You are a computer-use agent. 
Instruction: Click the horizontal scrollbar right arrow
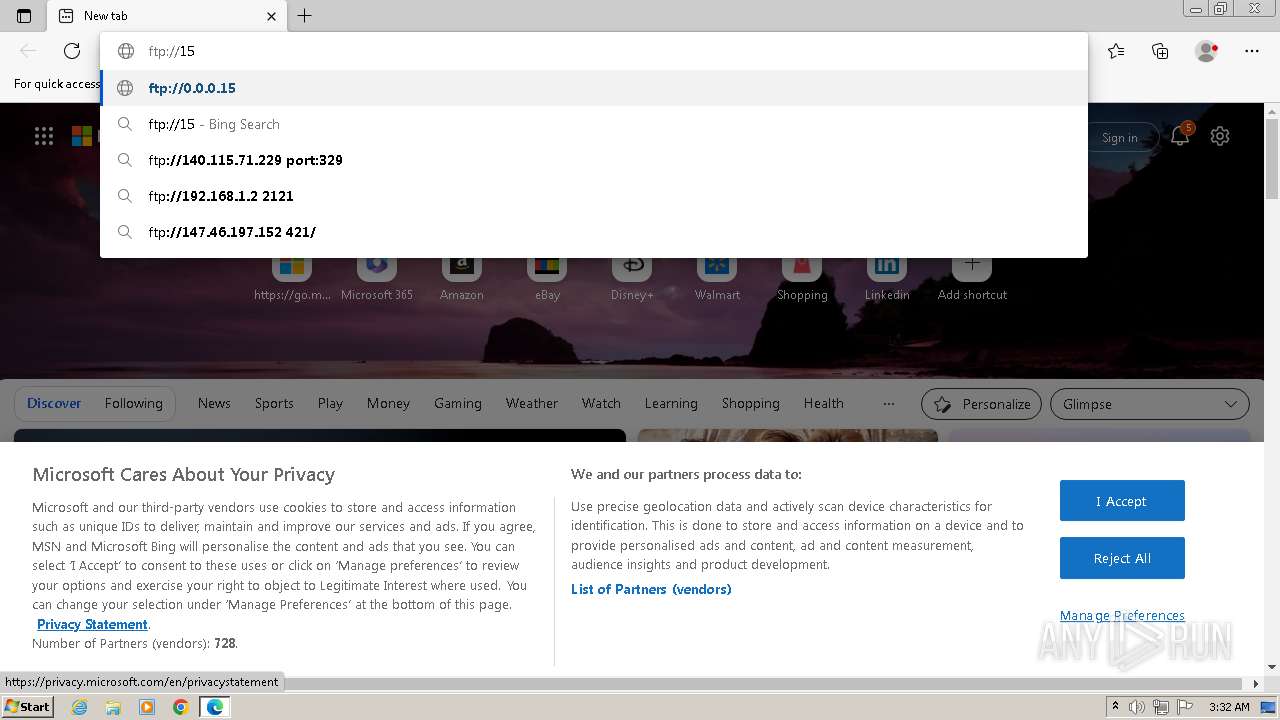pos(1257,684)
